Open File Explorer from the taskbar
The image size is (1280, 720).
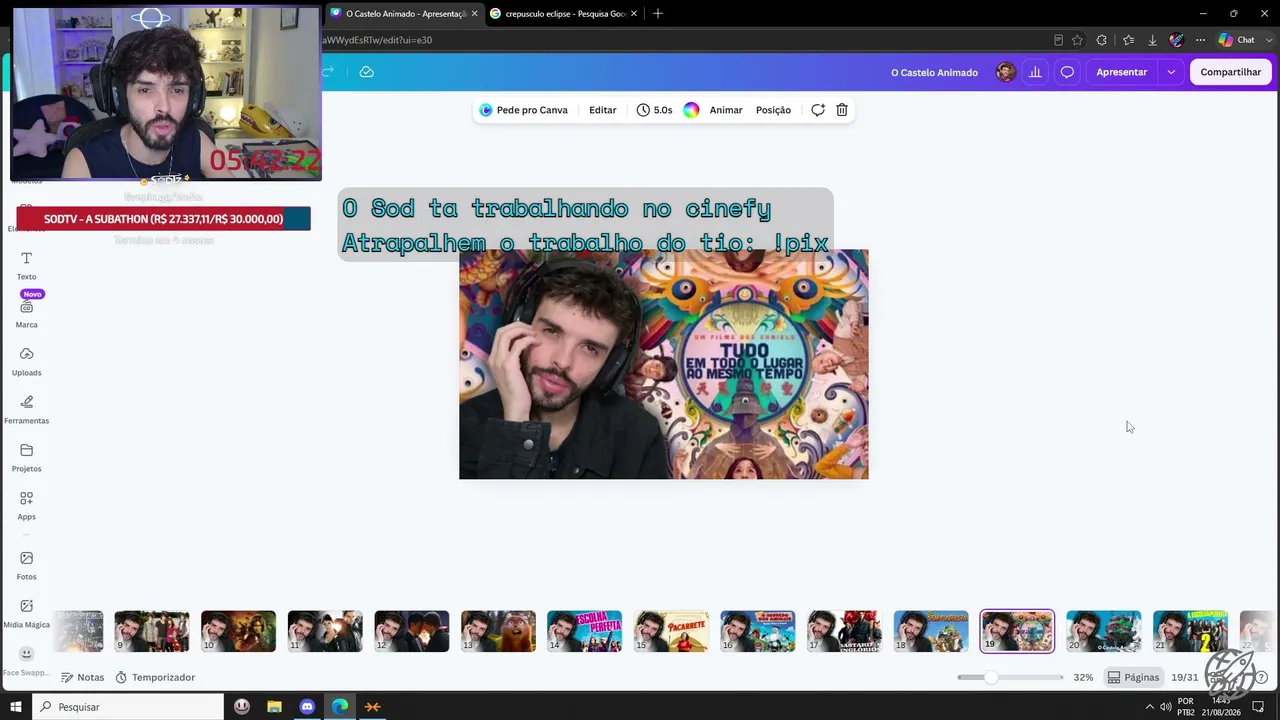point(274,707)
